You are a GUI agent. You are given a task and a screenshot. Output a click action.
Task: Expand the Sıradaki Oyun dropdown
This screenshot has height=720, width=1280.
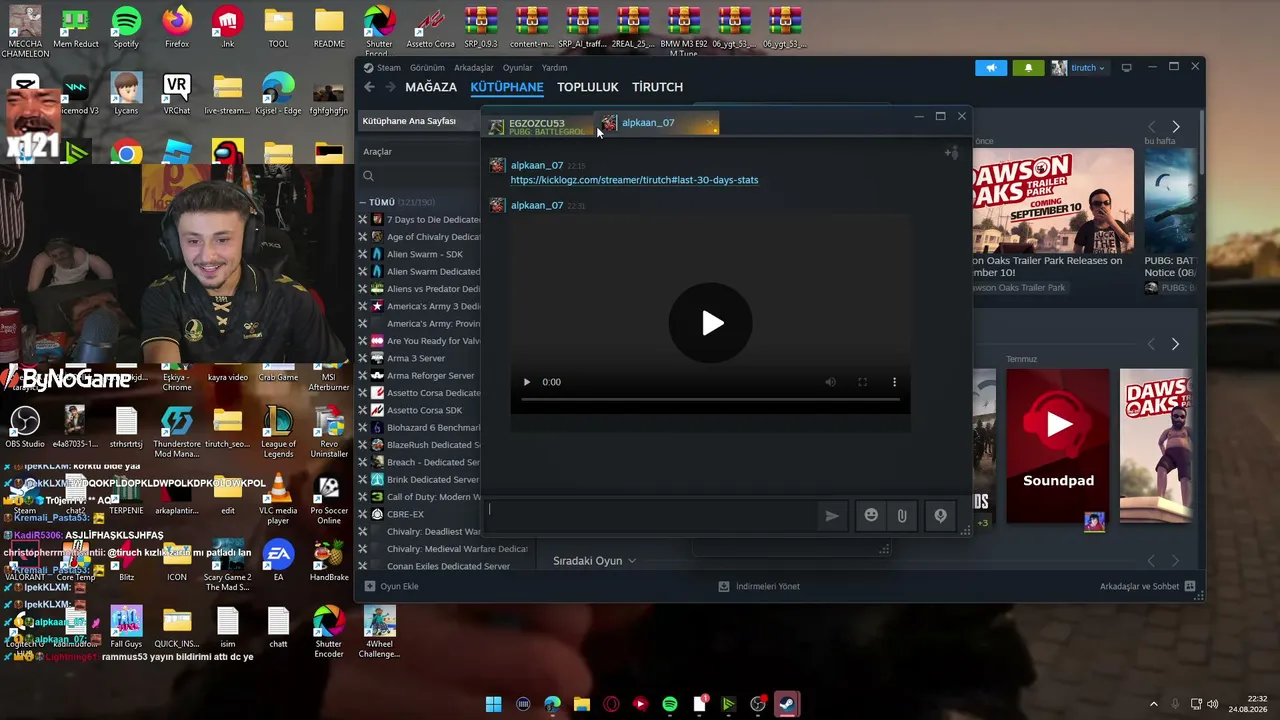pos(594,561)
